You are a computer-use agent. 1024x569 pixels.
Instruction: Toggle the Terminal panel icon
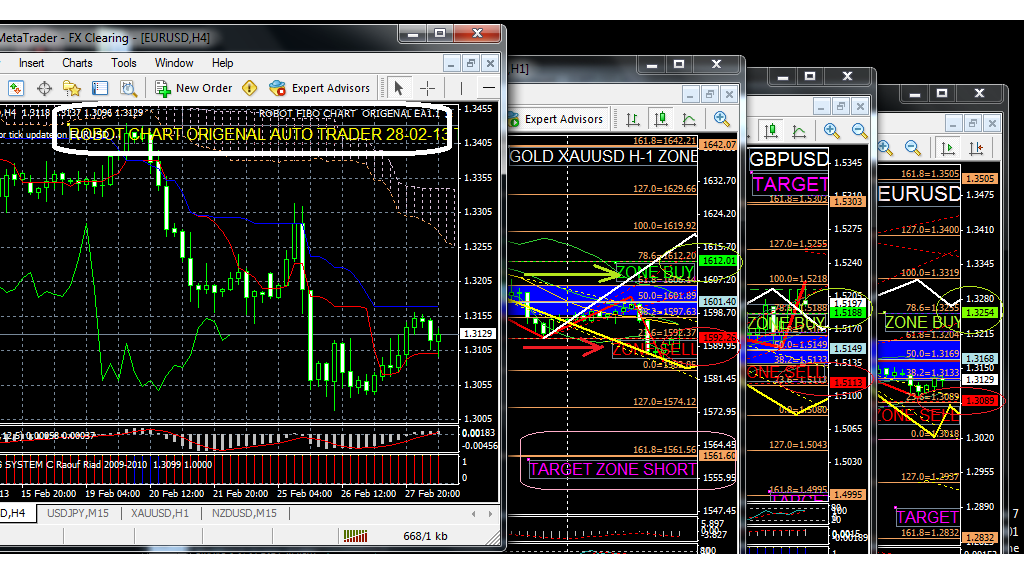[100, 88]
